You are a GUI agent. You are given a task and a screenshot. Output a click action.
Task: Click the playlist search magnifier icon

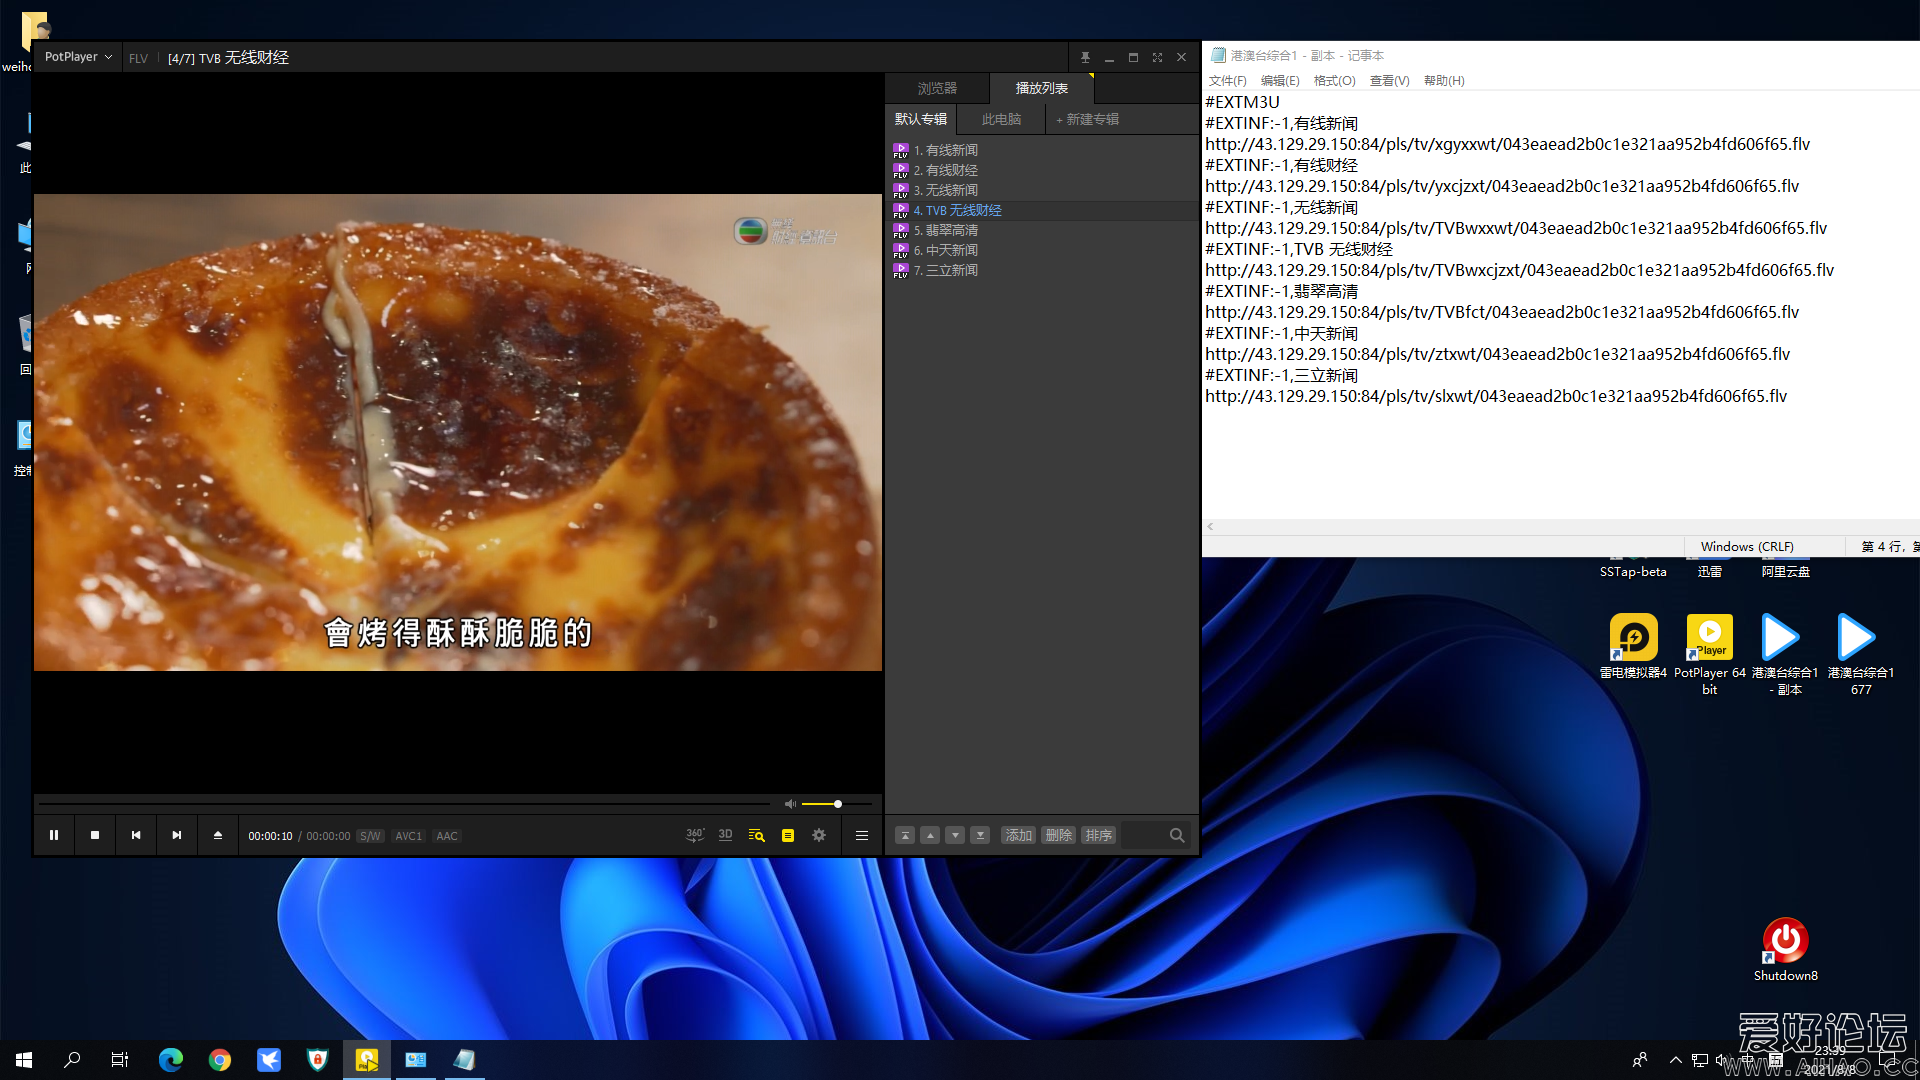1177,835
